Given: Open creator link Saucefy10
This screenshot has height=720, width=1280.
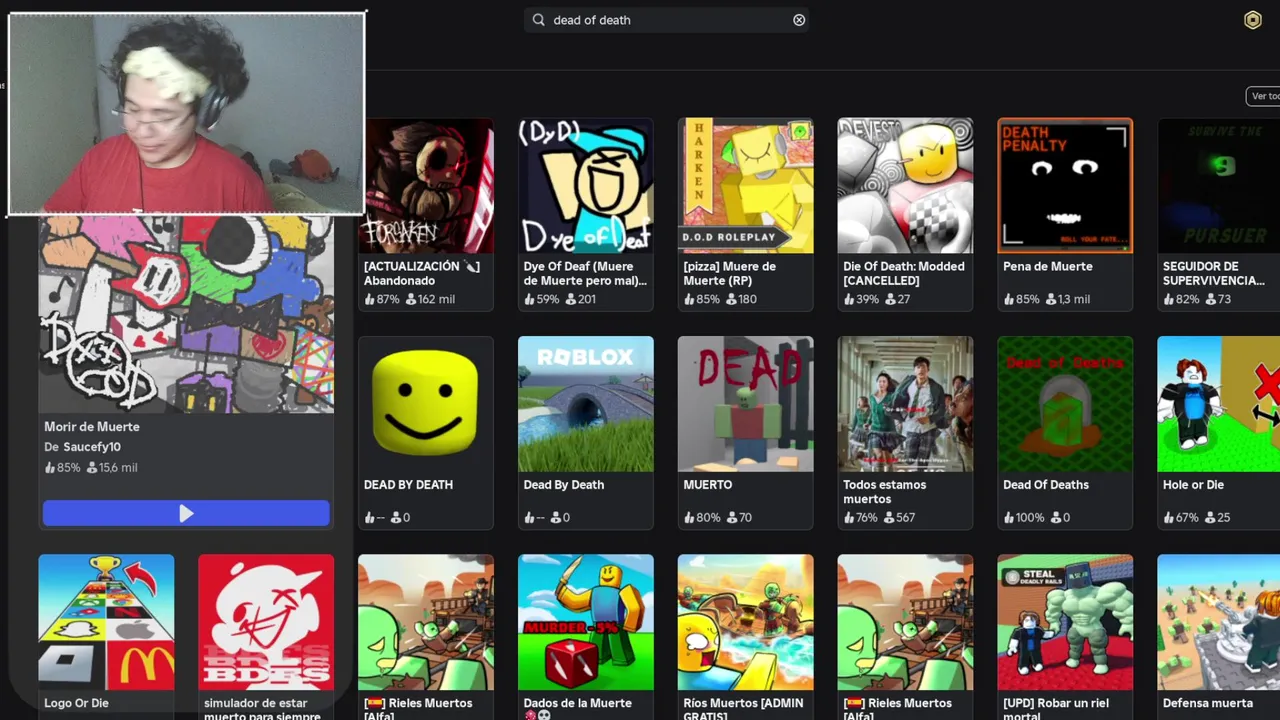Looking at the screenshot, I should (x=92, y=447).
